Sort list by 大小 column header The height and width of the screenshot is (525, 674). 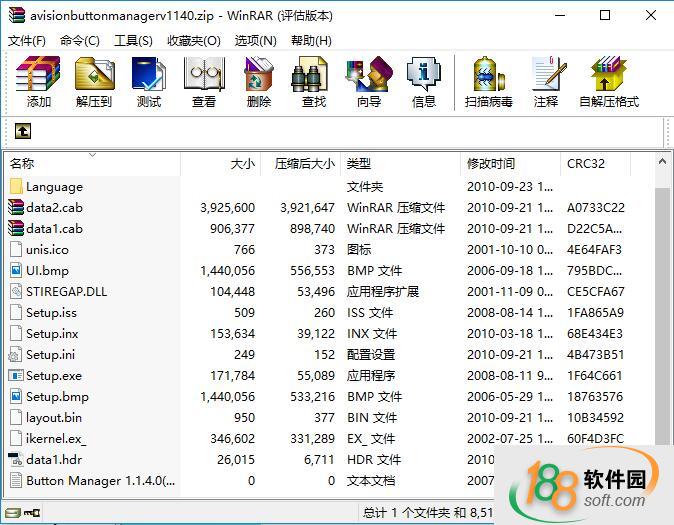pyautogui.click(x=242, y=163)
